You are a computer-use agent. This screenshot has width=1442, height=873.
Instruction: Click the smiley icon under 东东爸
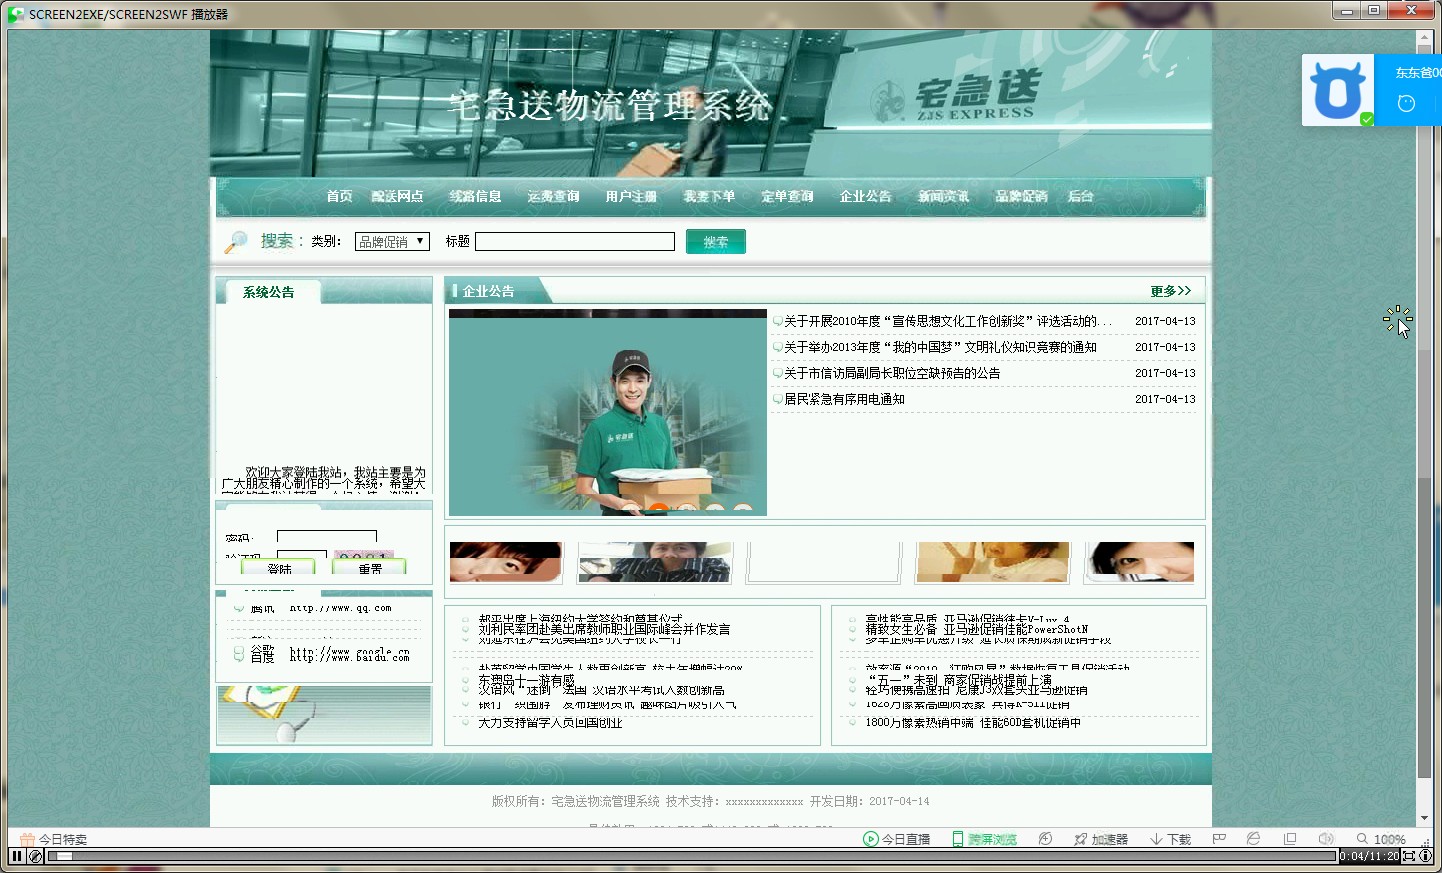pos(1406,103)
